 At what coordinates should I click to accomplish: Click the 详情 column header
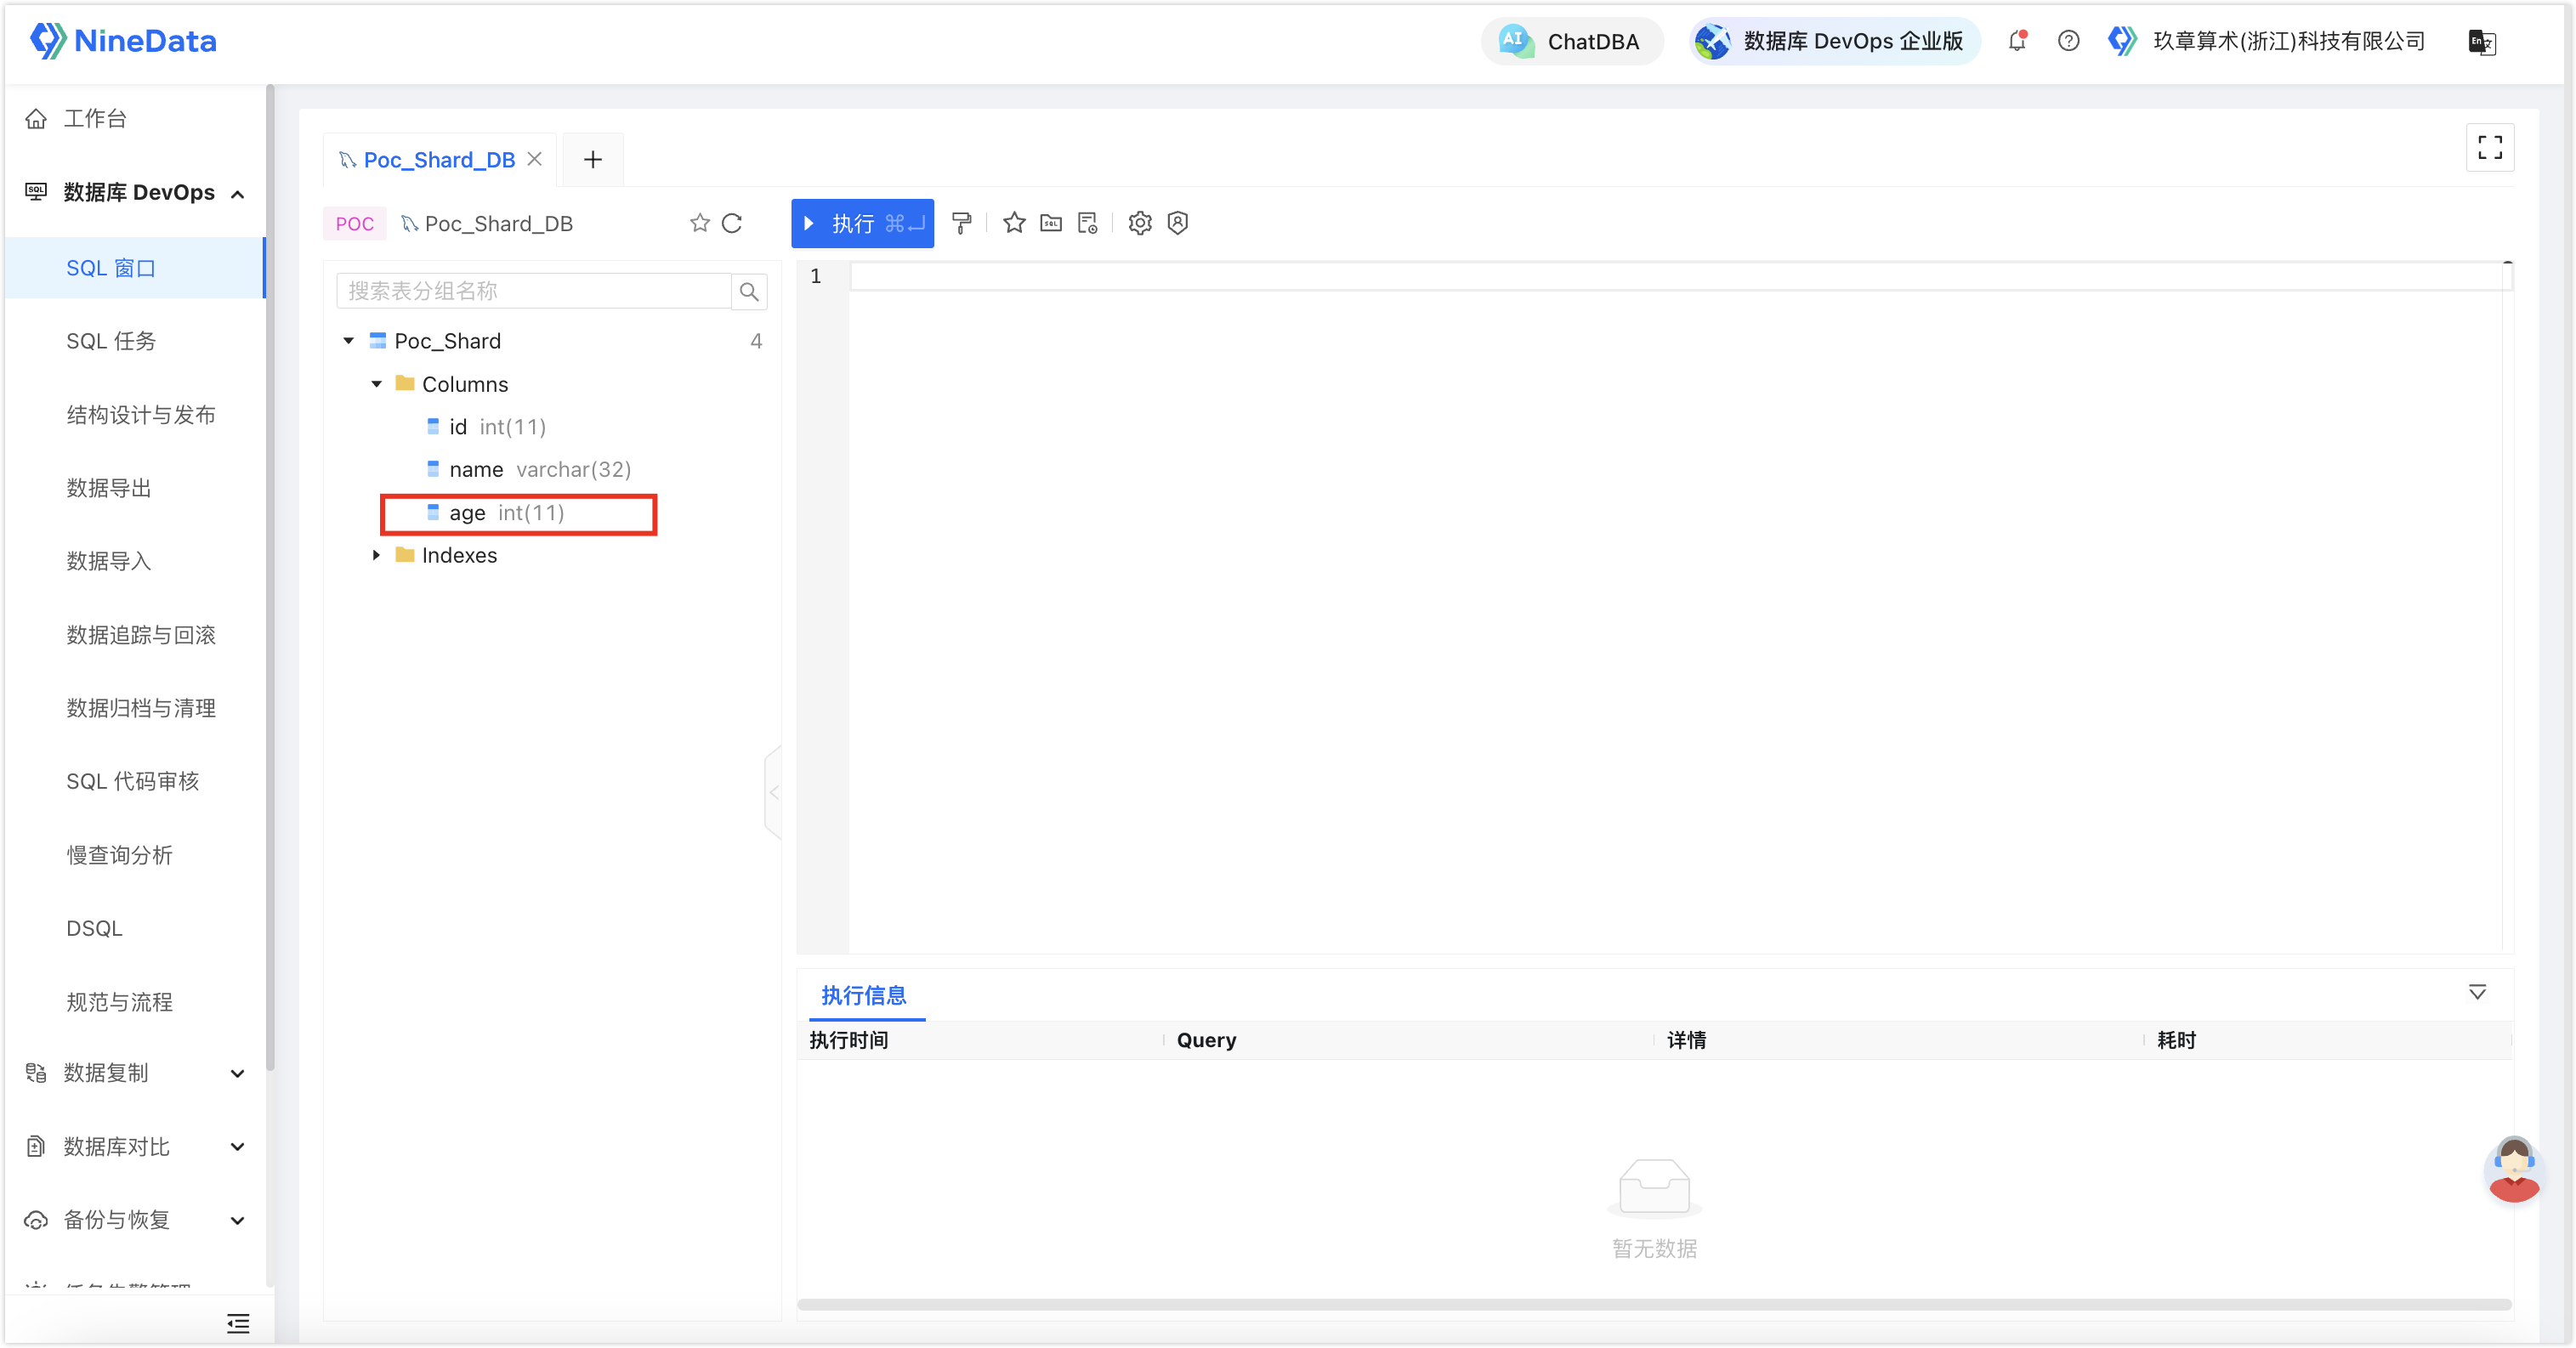point(1686,1040)
